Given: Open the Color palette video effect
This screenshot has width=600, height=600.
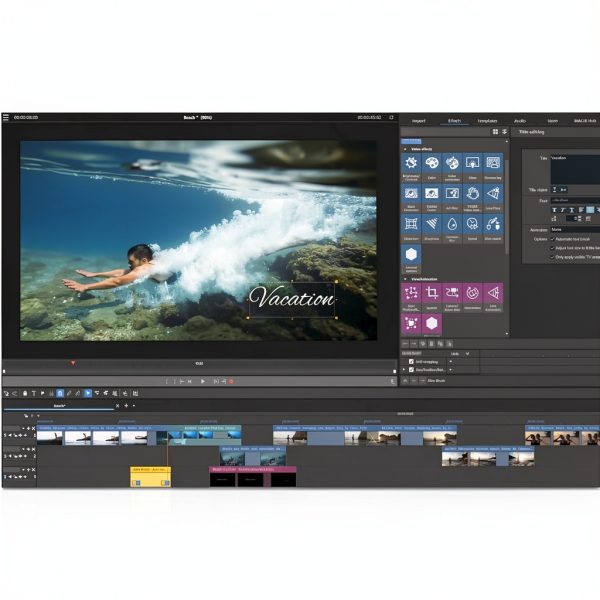Looking at the screenshot, I should pyautogui.click(x=432, y=167).
